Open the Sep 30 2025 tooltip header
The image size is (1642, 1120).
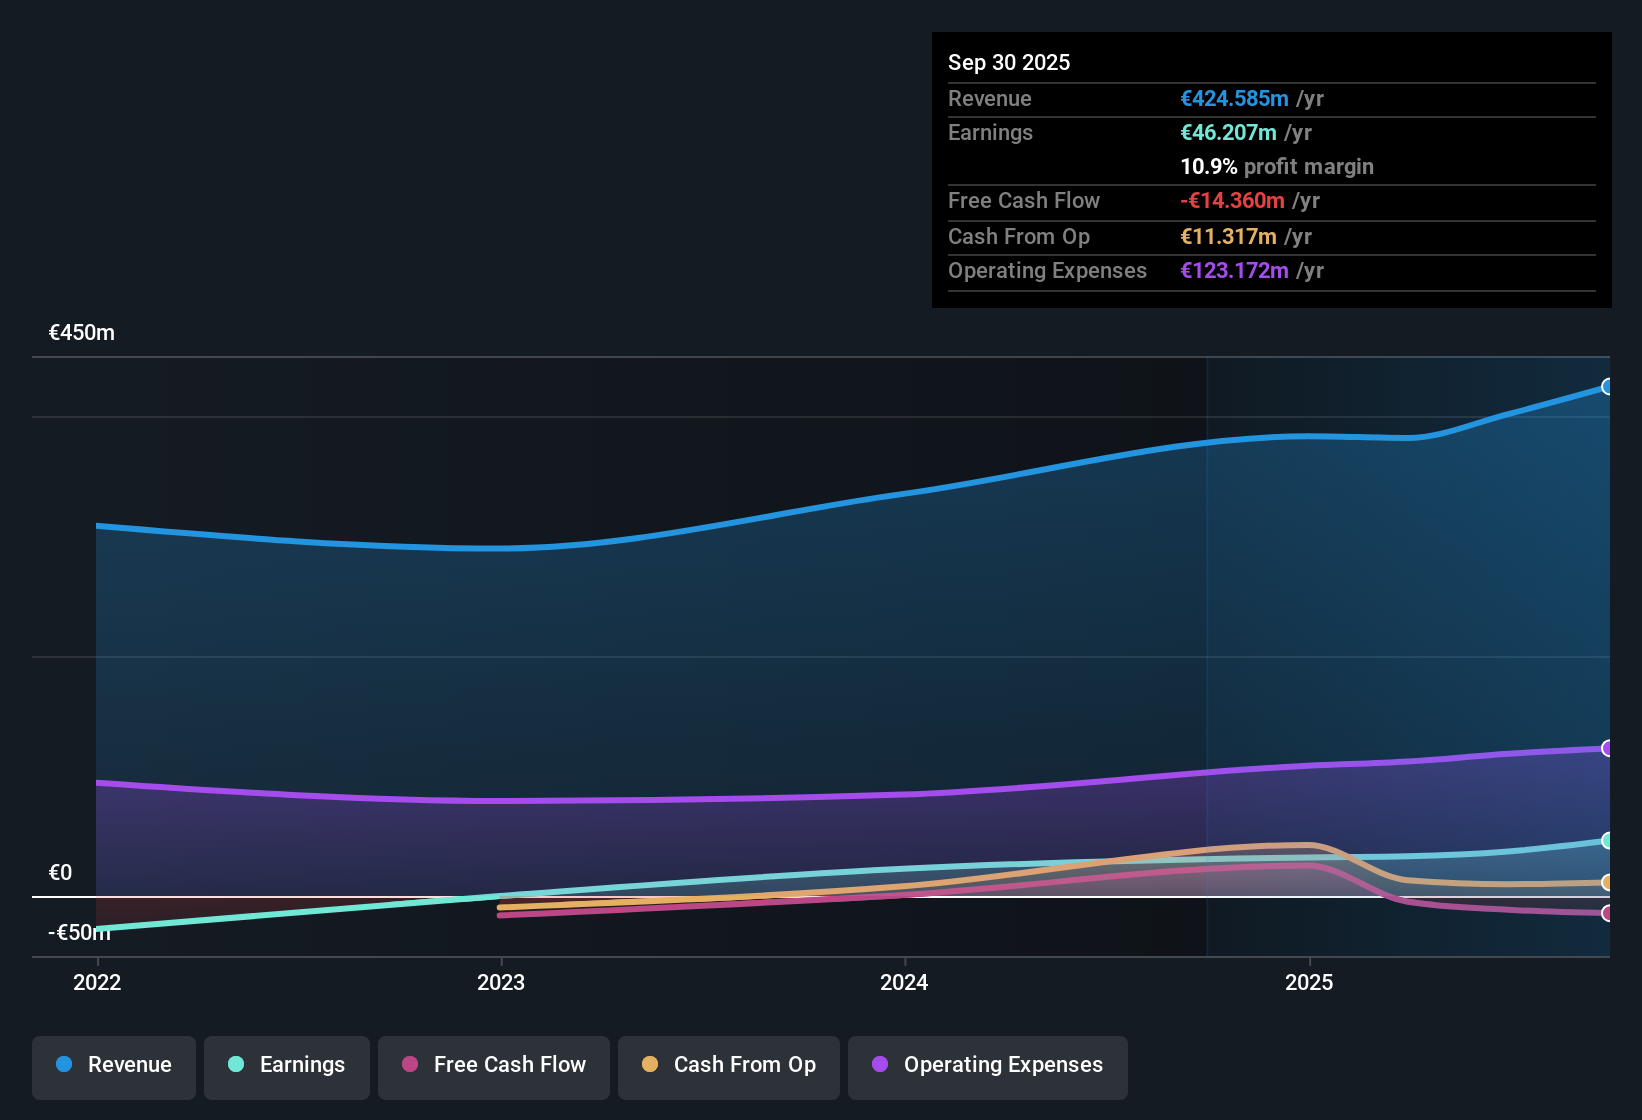click(x=1009, y=62)
